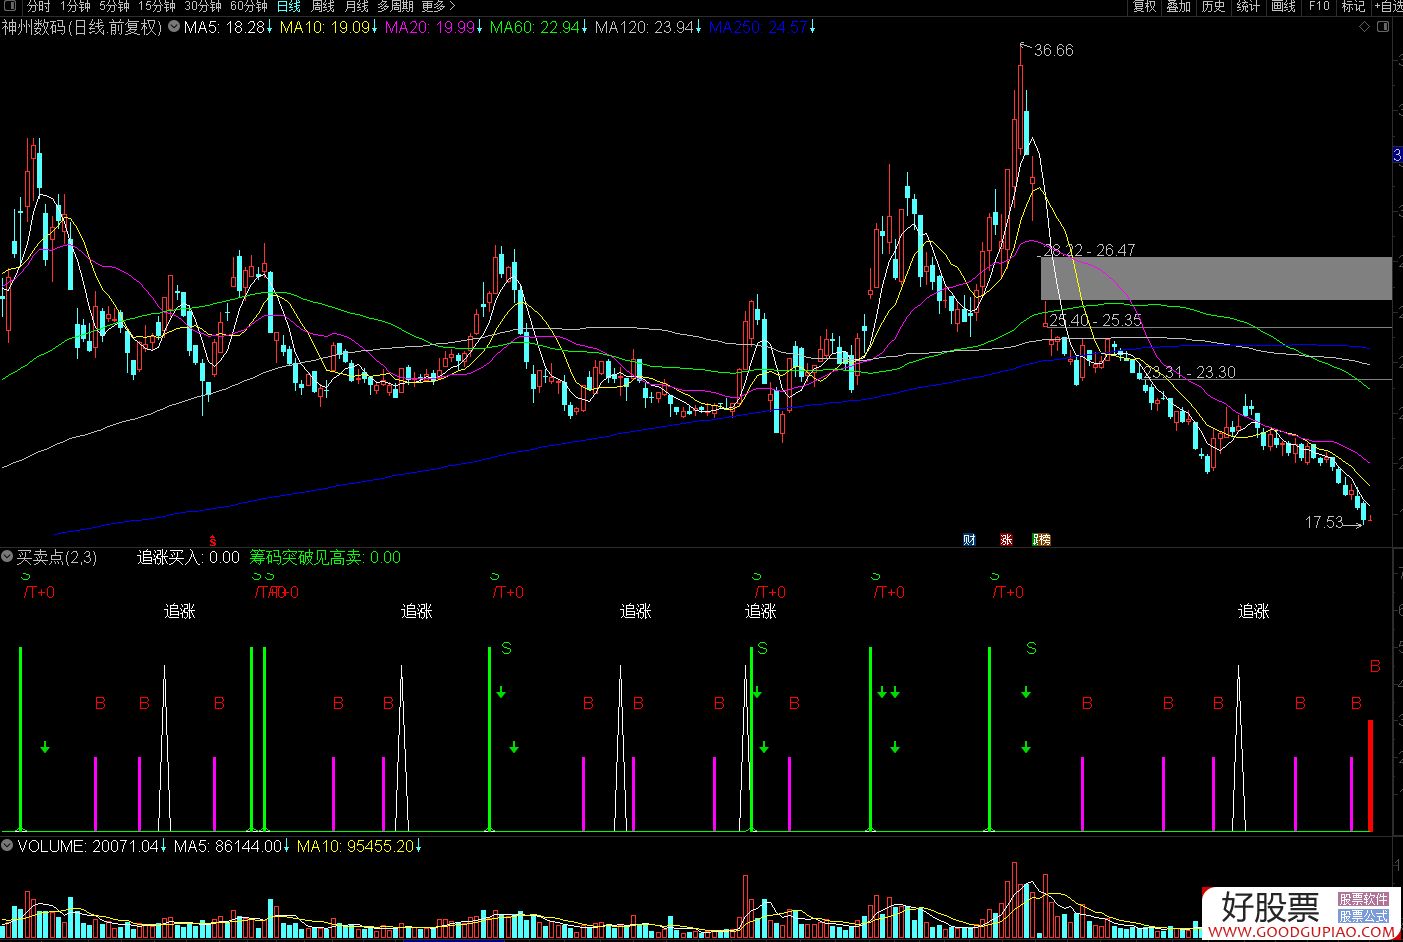Click the red B signal at far right of indicator

tap(1375, 666)
